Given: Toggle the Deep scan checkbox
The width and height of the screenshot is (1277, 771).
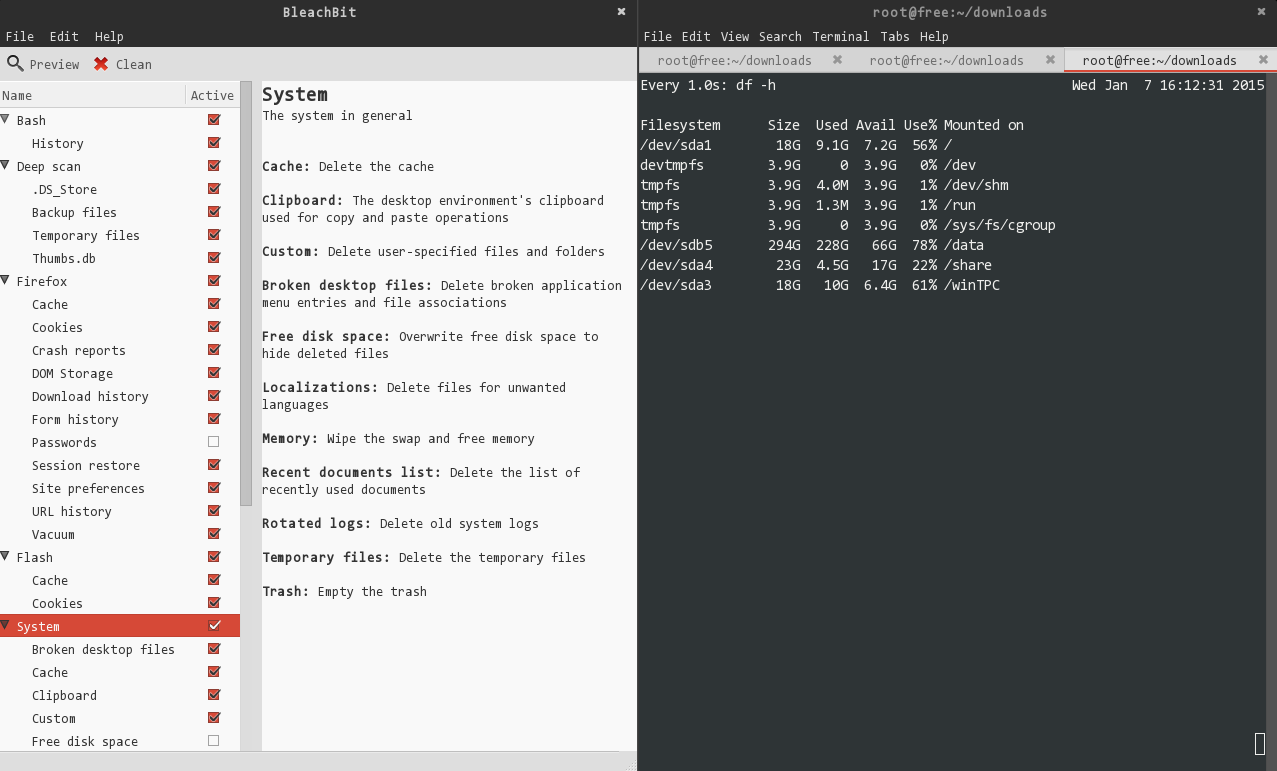Looking at the screenshot, I should 213,166.
